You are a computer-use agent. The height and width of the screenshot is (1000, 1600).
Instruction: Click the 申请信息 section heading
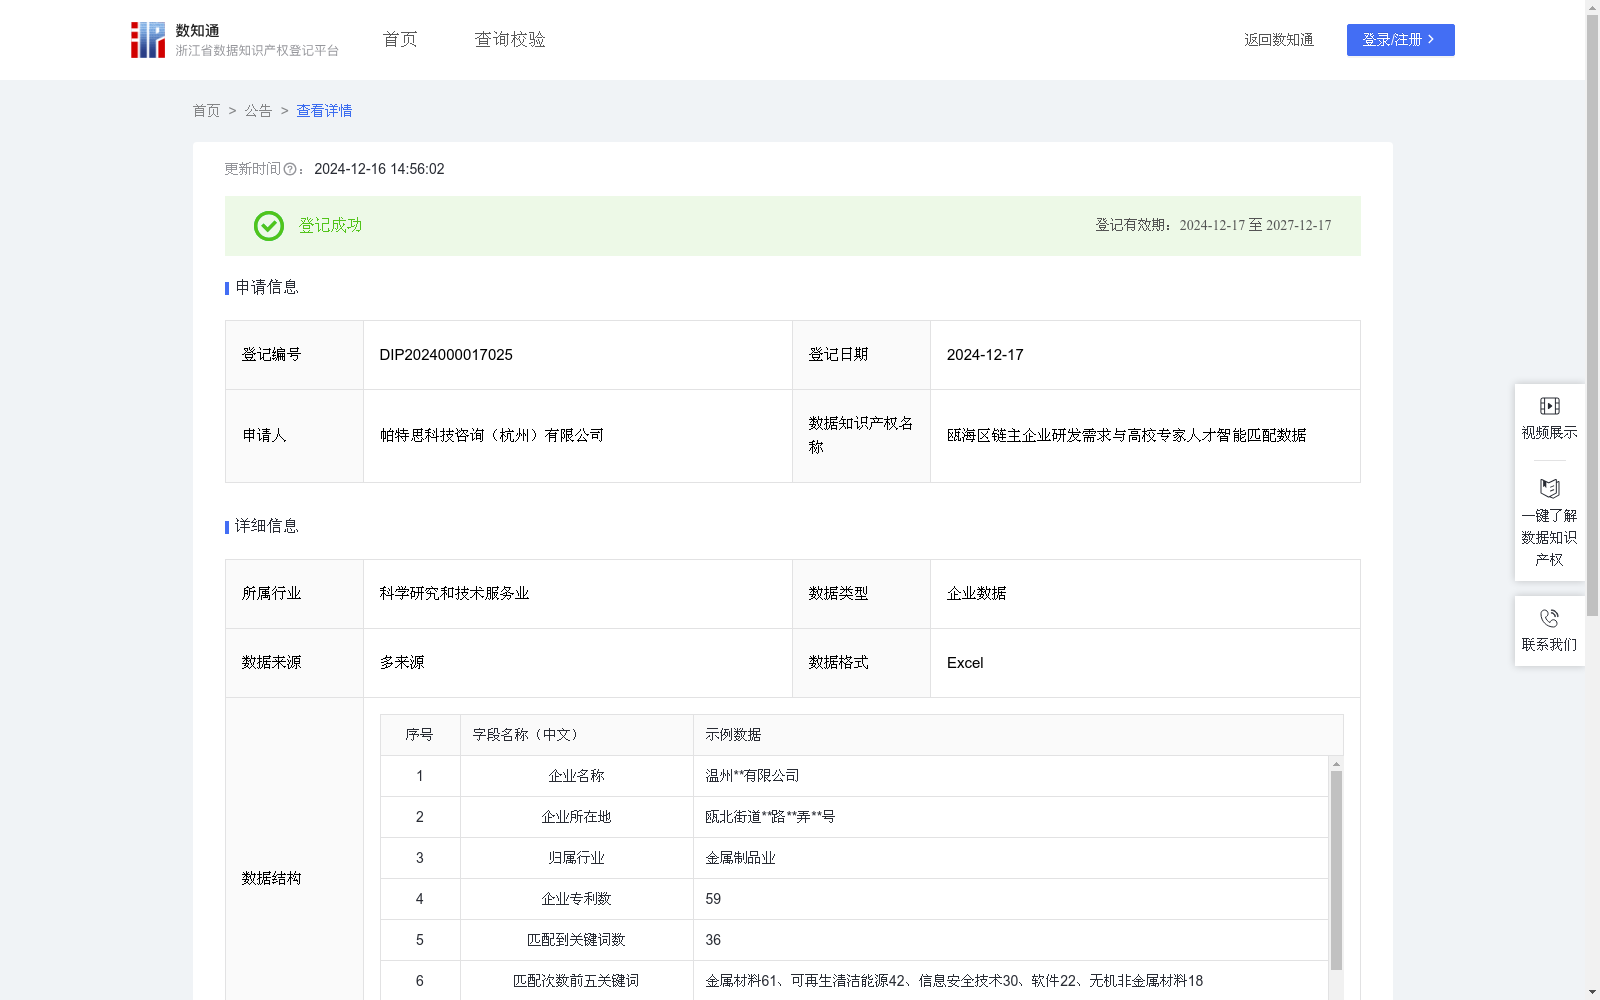(x=267, y=288)
